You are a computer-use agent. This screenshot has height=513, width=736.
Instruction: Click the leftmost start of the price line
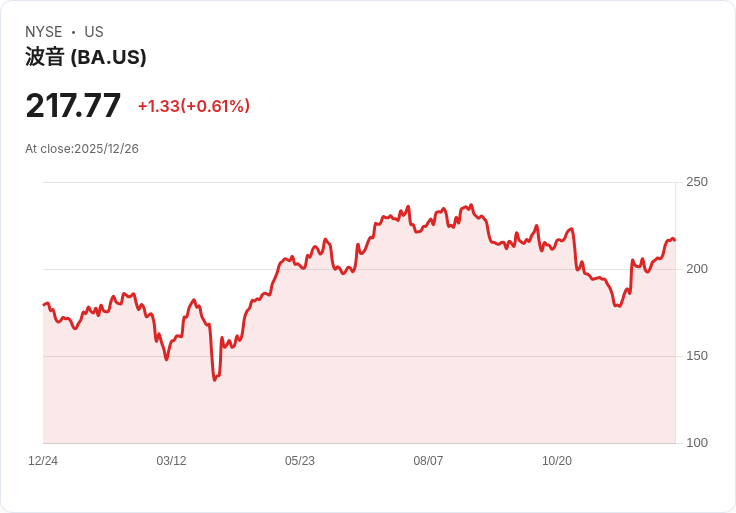click(43, 304)
